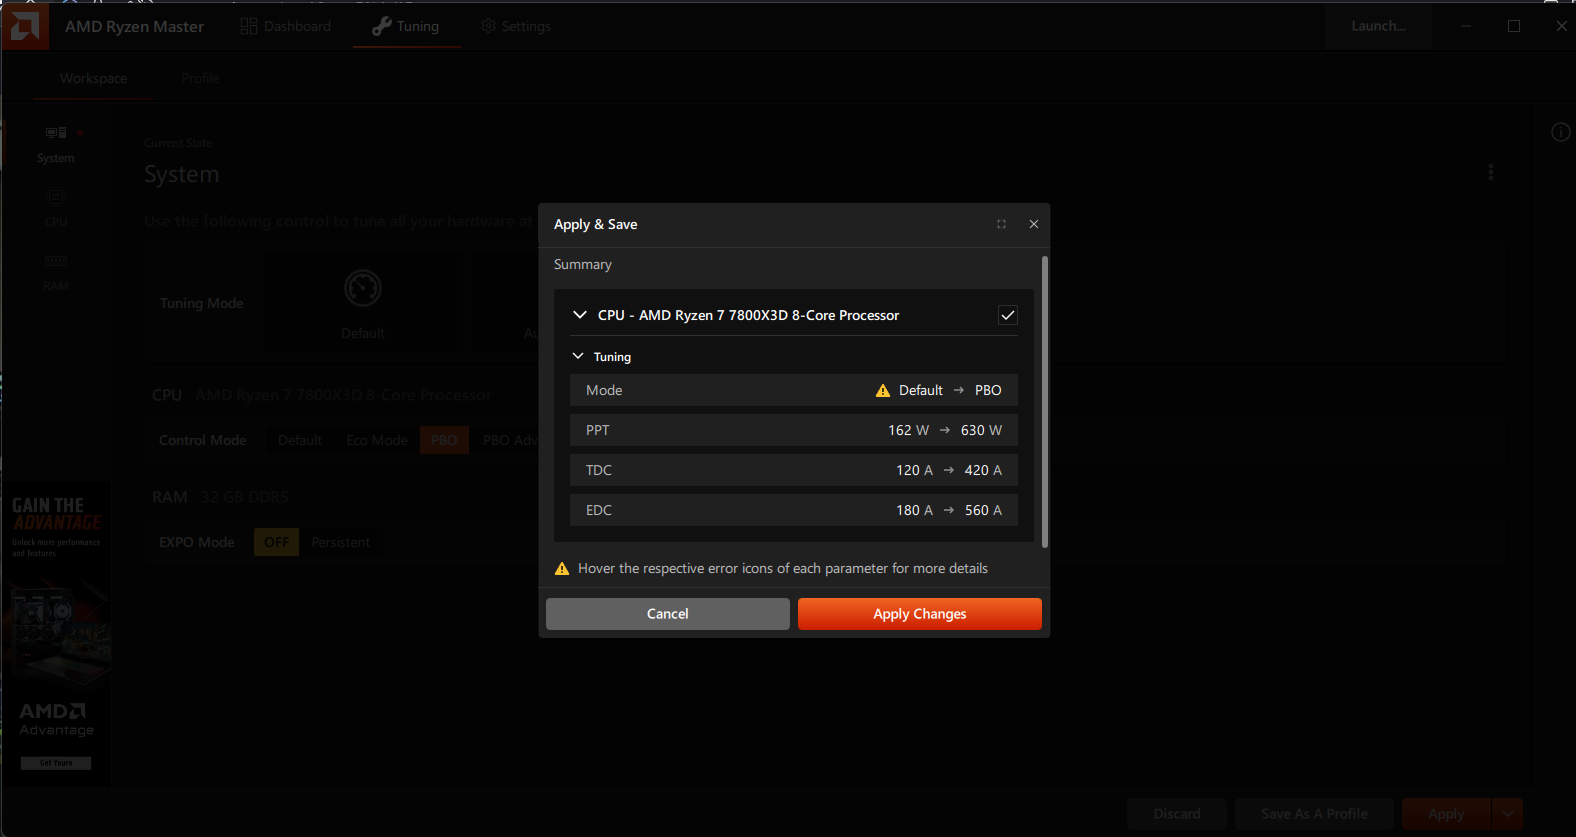Viewport: 1576px width, 837px height.
Task: Open the info icon at right edge
Action: tap(1560, 132)
